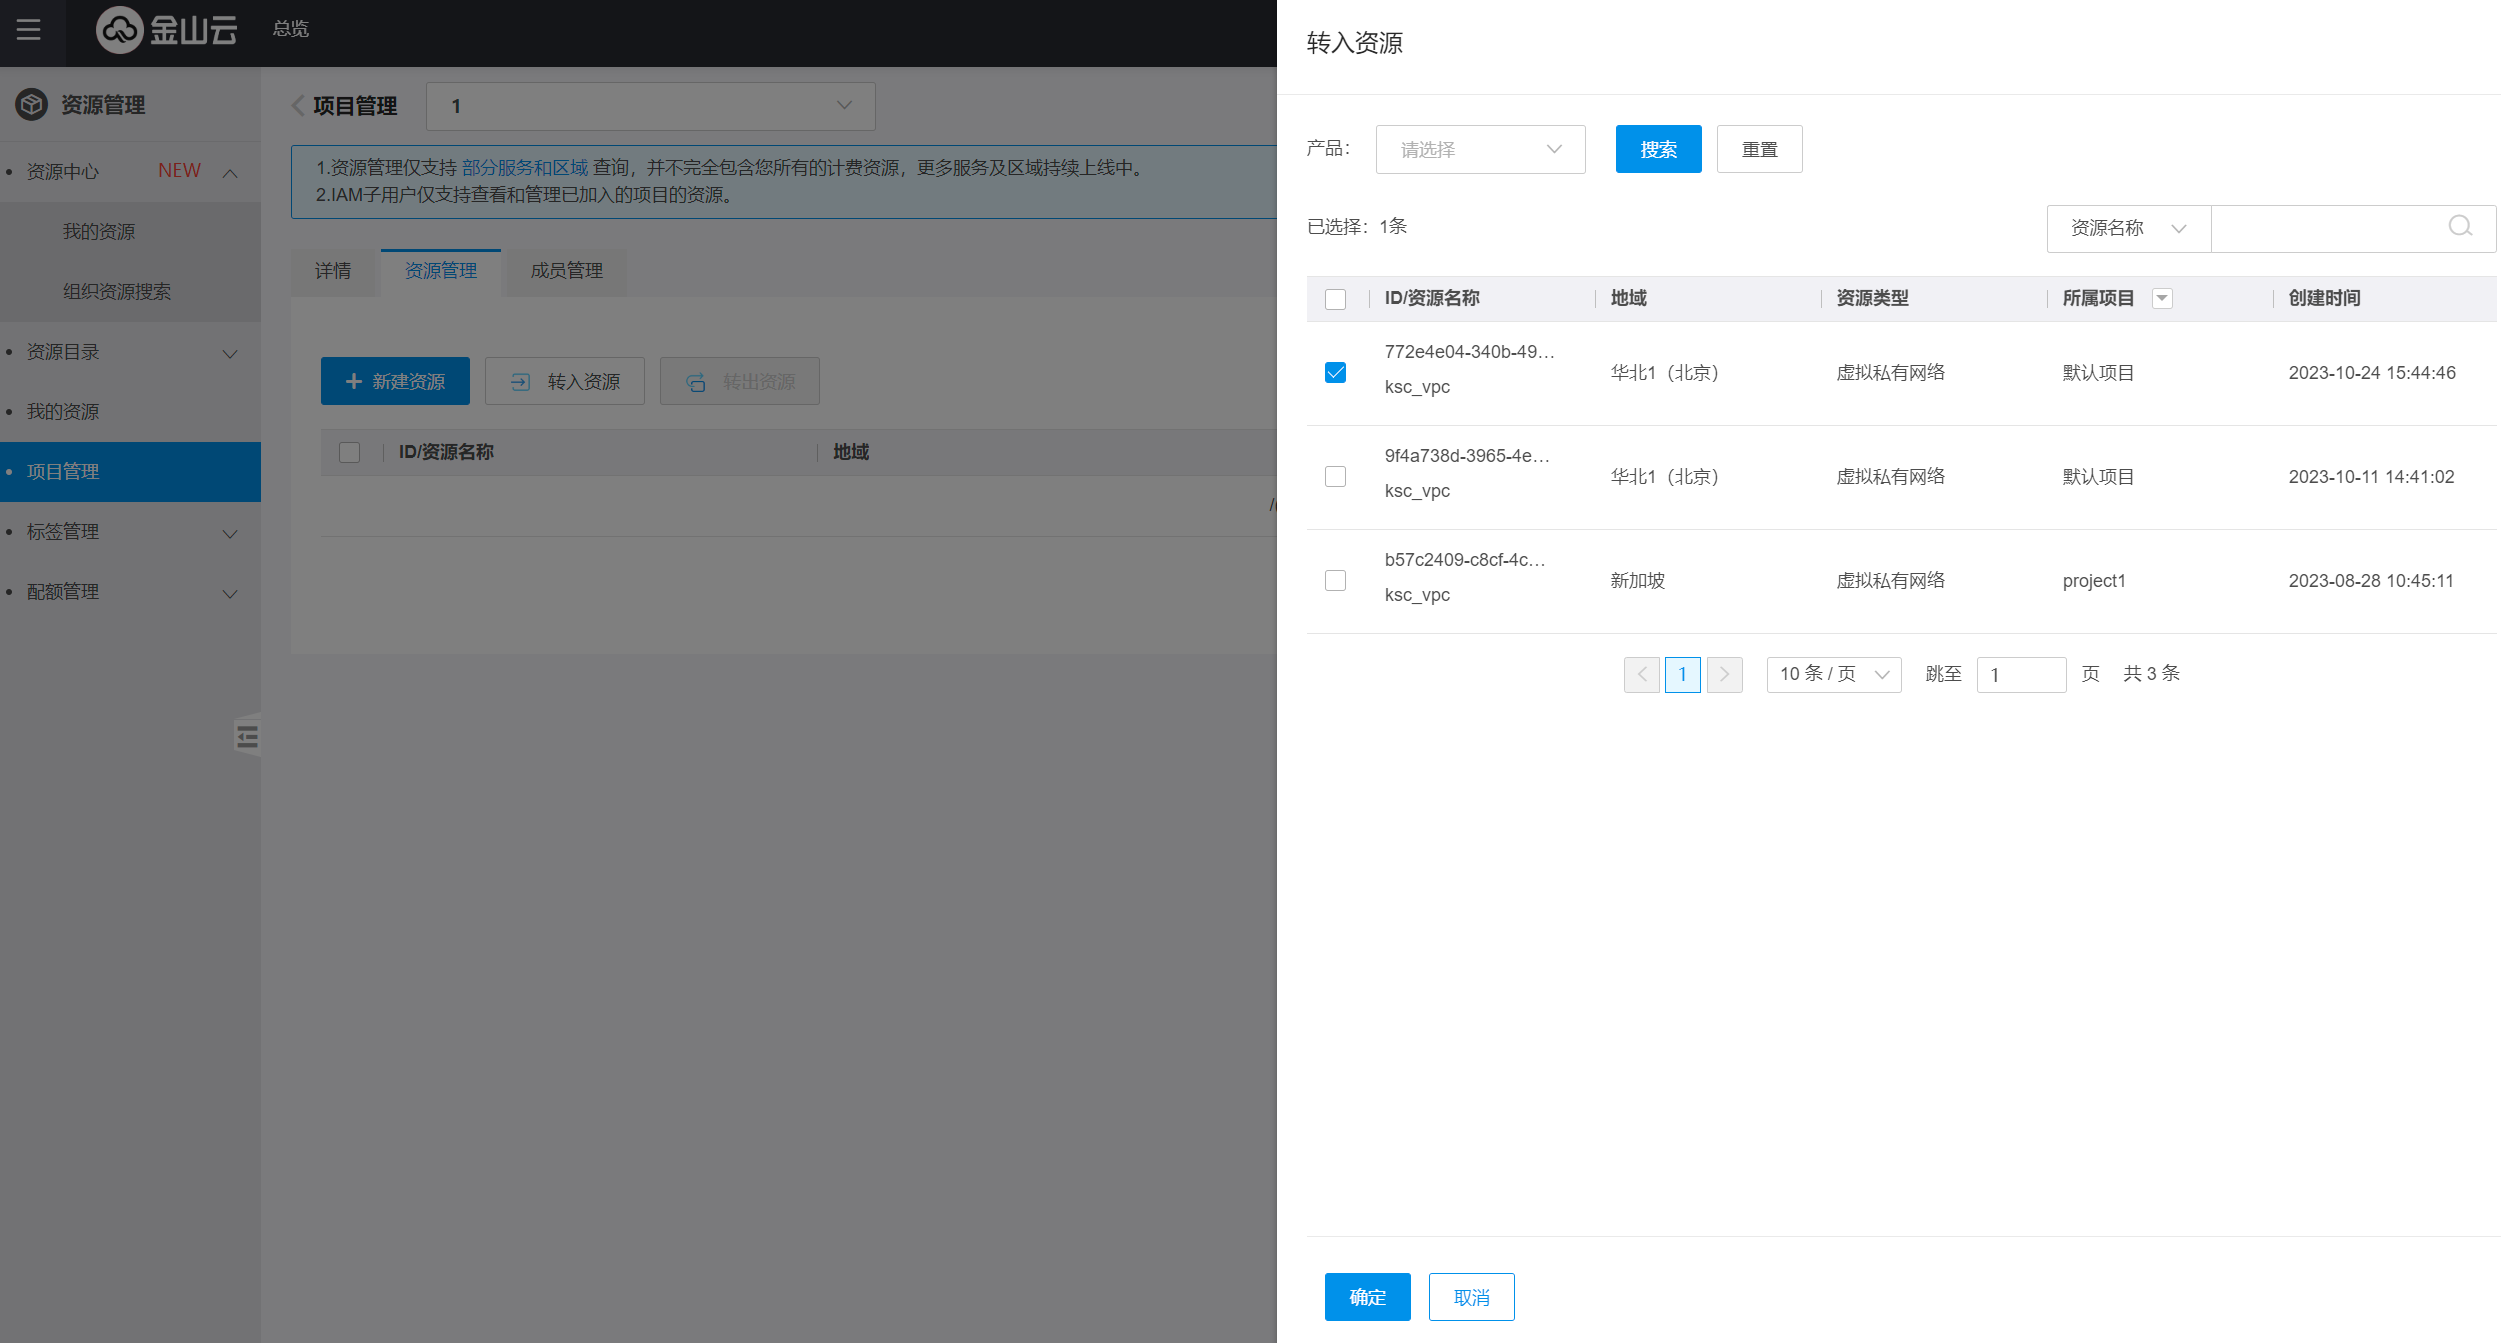Switch to the 成员管理 tab
The image size is (2501, 1343).
(x=566, y=271)
